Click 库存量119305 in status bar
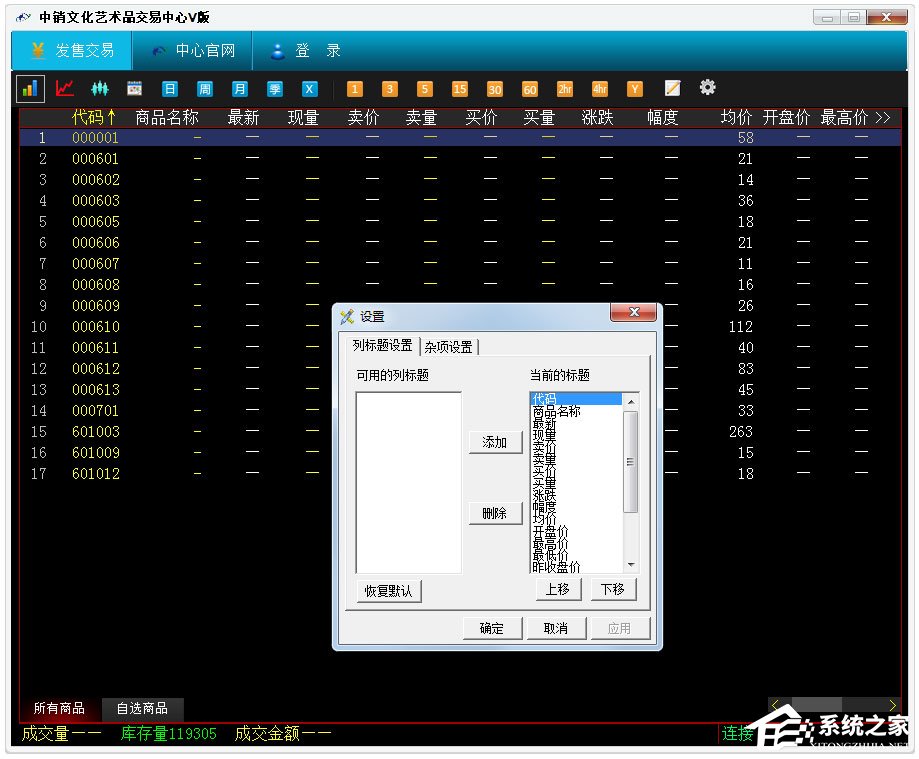919x759 pixels. tap(169, 733)
